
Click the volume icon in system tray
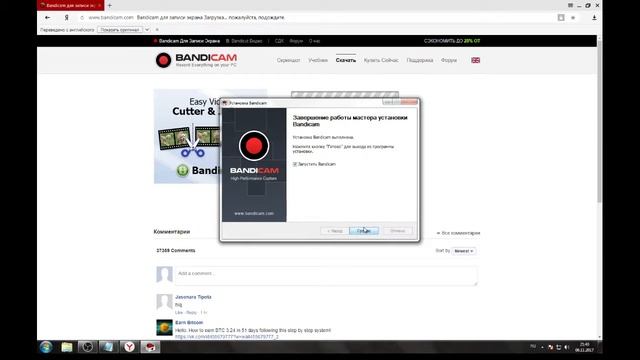pos(567,347)
